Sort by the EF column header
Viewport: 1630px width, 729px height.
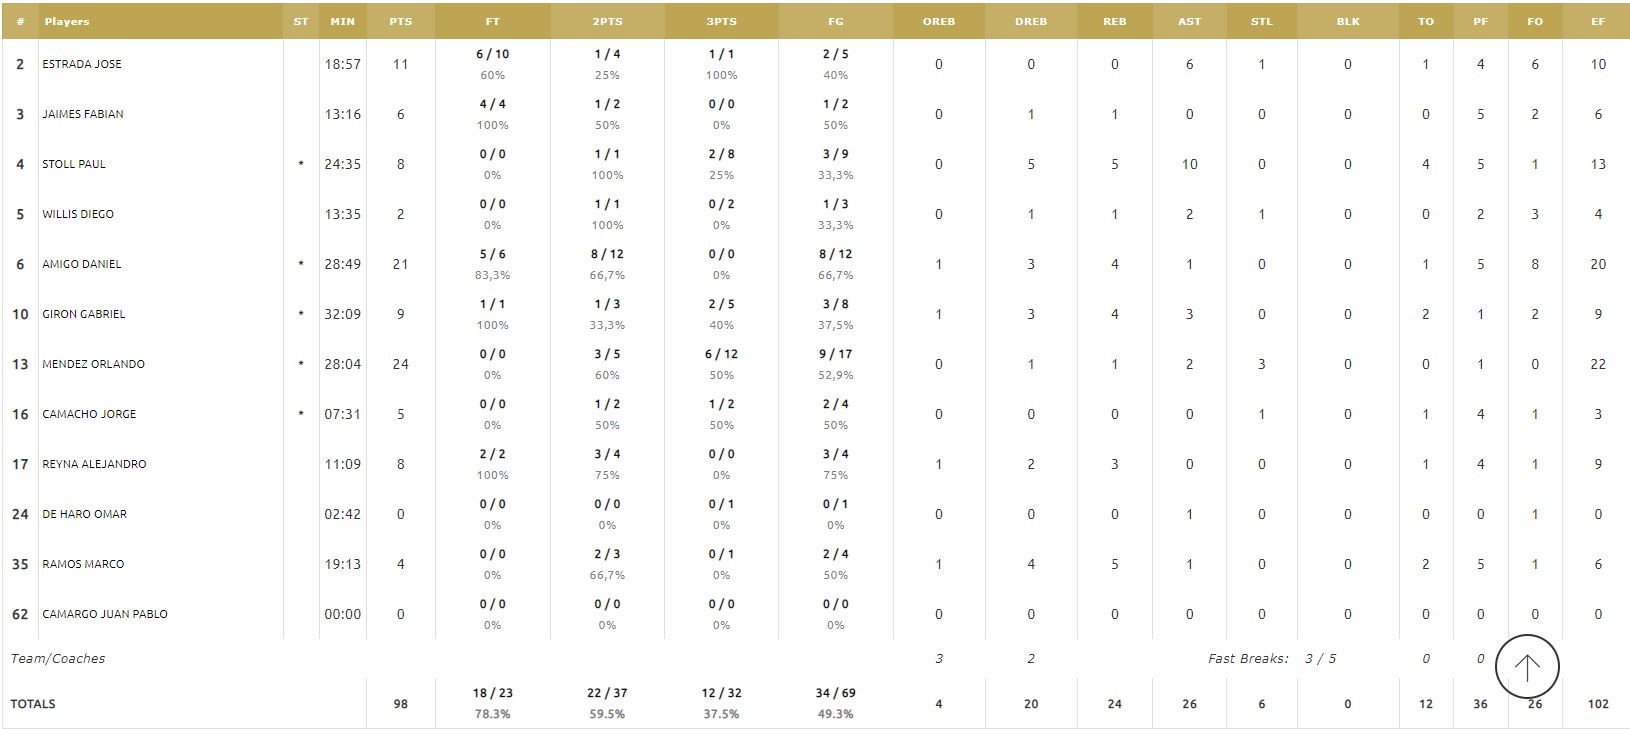pyautogui.click(x=1597, y=21)
